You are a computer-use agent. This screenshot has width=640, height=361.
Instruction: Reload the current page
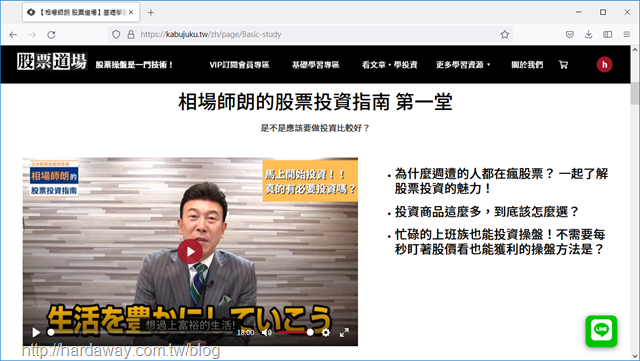[x=51, y=35]
